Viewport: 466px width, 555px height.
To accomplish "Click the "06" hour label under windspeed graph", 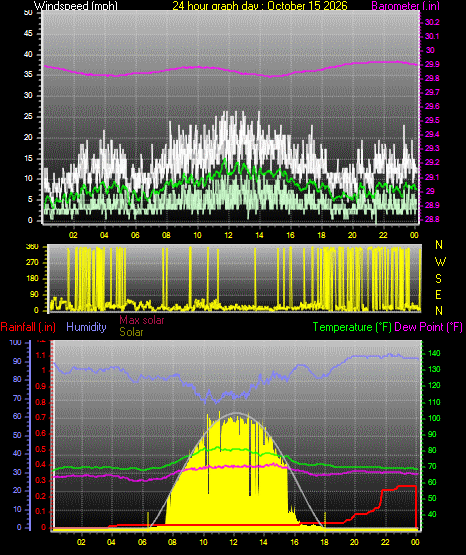I will coord(135,235).
